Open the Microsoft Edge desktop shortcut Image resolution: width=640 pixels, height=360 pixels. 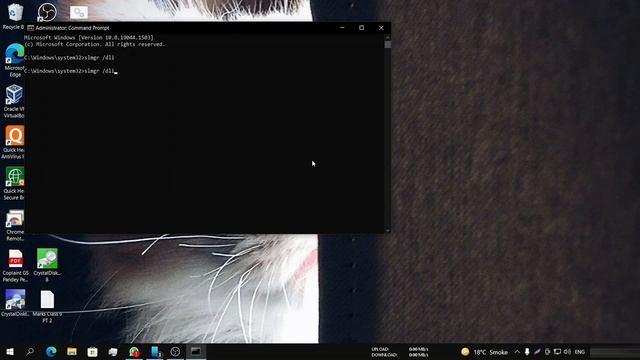click(x=15, y=60)
